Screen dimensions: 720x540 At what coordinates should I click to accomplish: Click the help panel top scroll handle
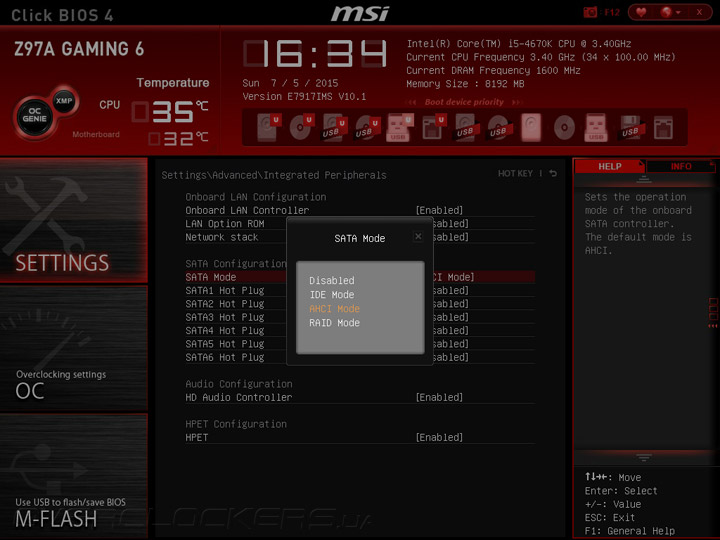coord(644,180)
